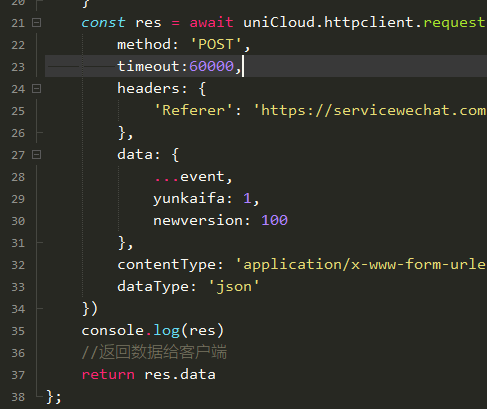This screenshot has height=409, width=487.
Task: Click line number 23 in the gutter
Action: 18,67
